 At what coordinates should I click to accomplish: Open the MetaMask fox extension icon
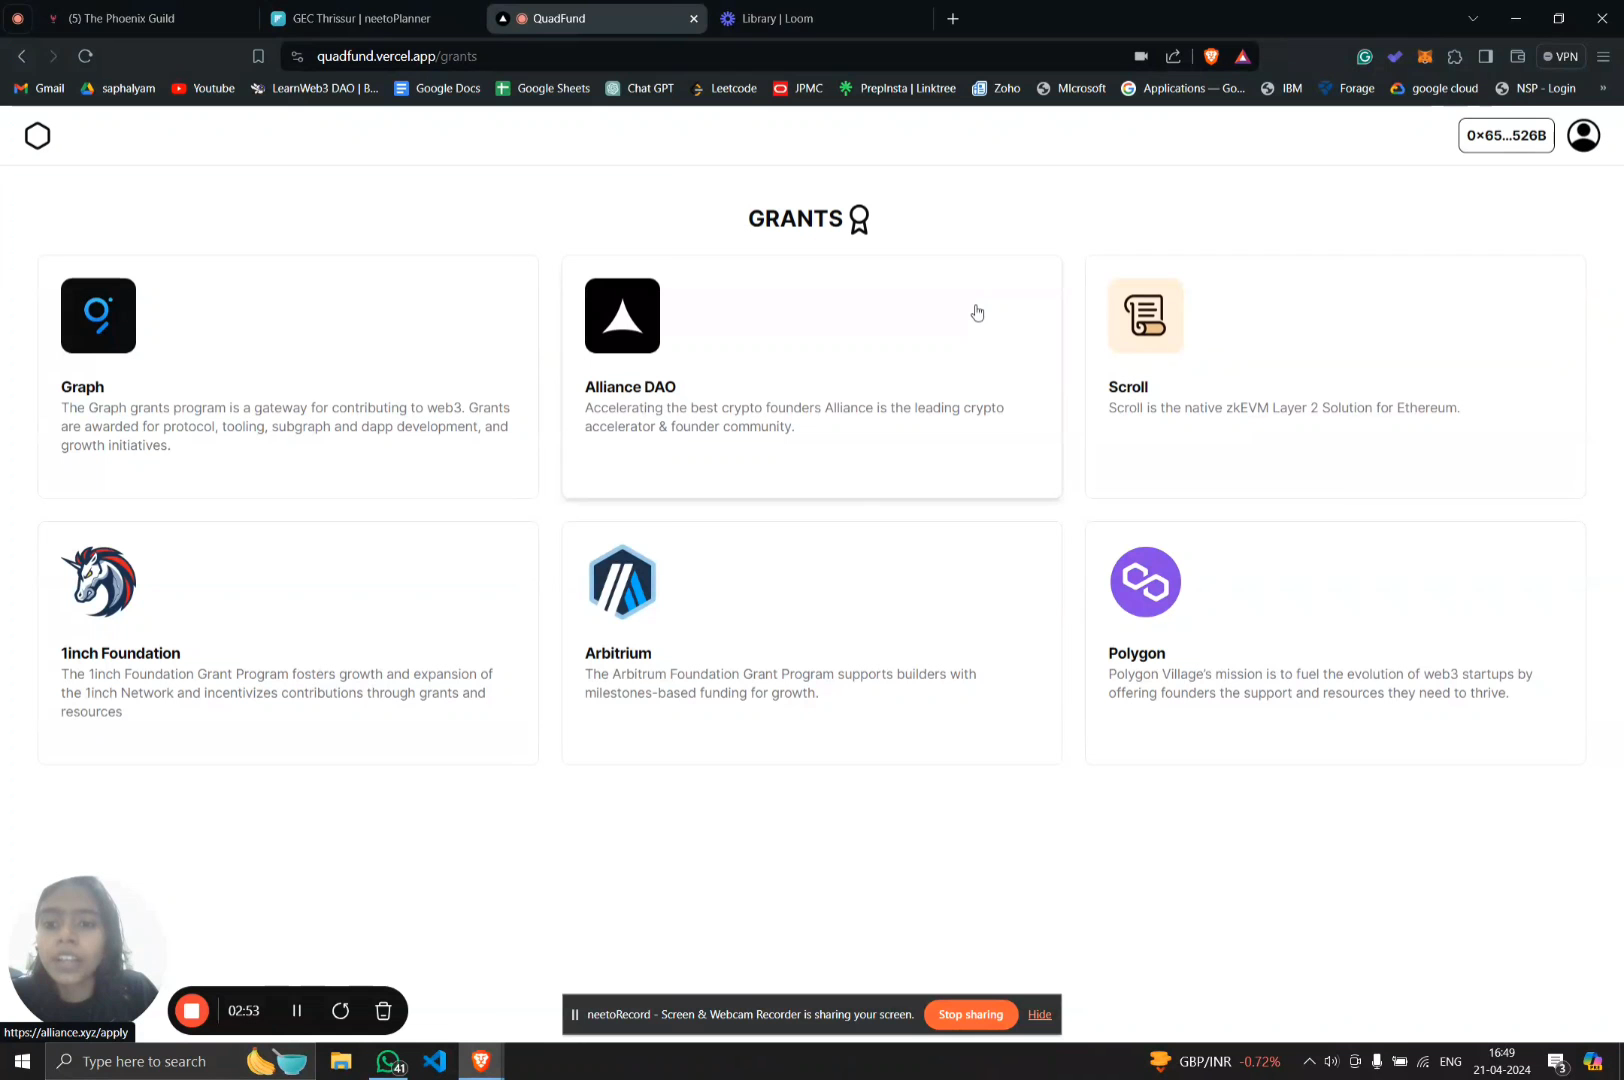click(x=1425, y=57)
